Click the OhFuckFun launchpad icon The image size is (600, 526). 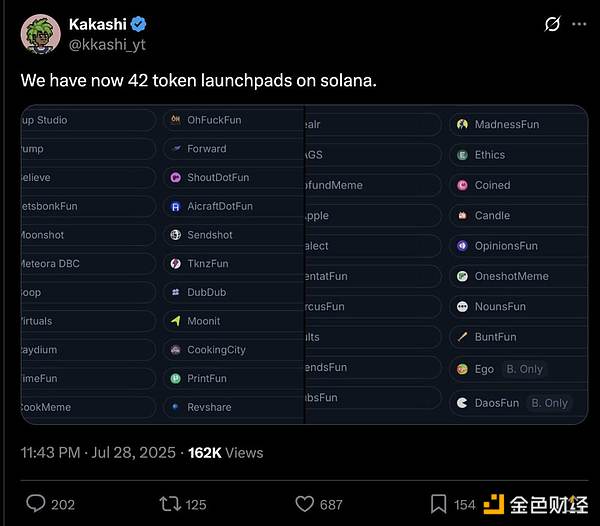[x=176, y=120]
